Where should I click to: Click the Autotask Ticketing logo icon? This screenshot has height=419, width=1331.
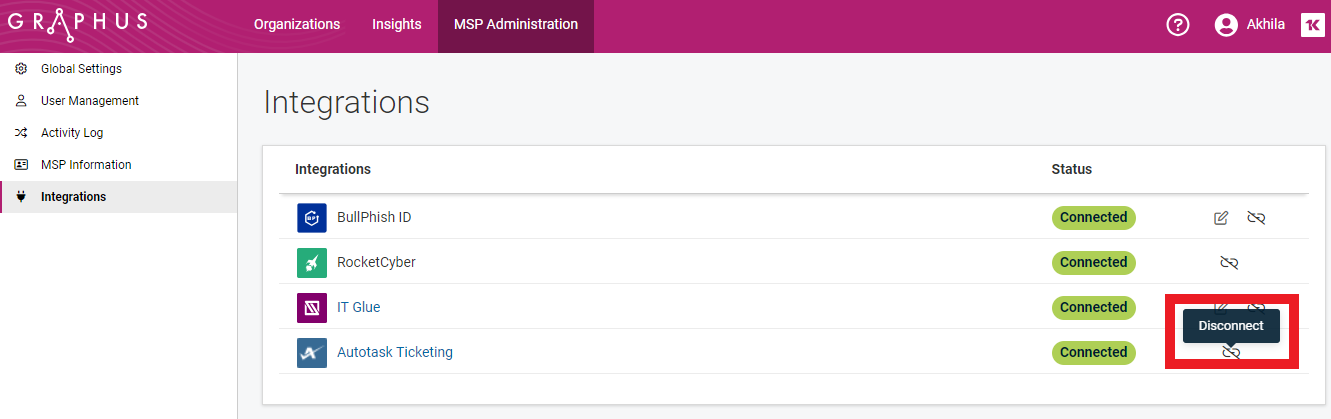[312, 352]
